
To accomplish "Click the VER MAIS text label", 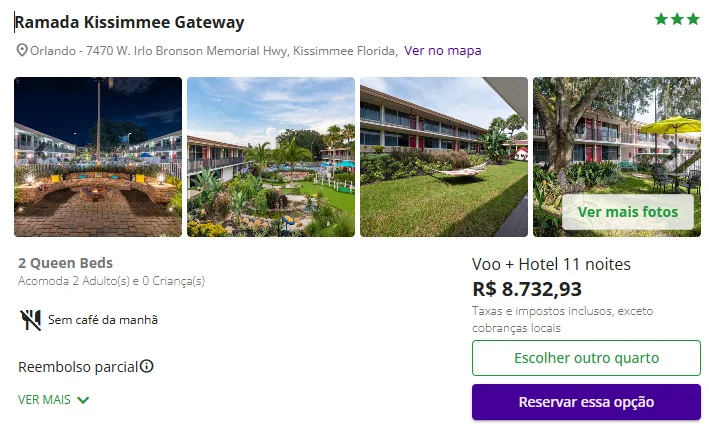I will click(44, 400).
